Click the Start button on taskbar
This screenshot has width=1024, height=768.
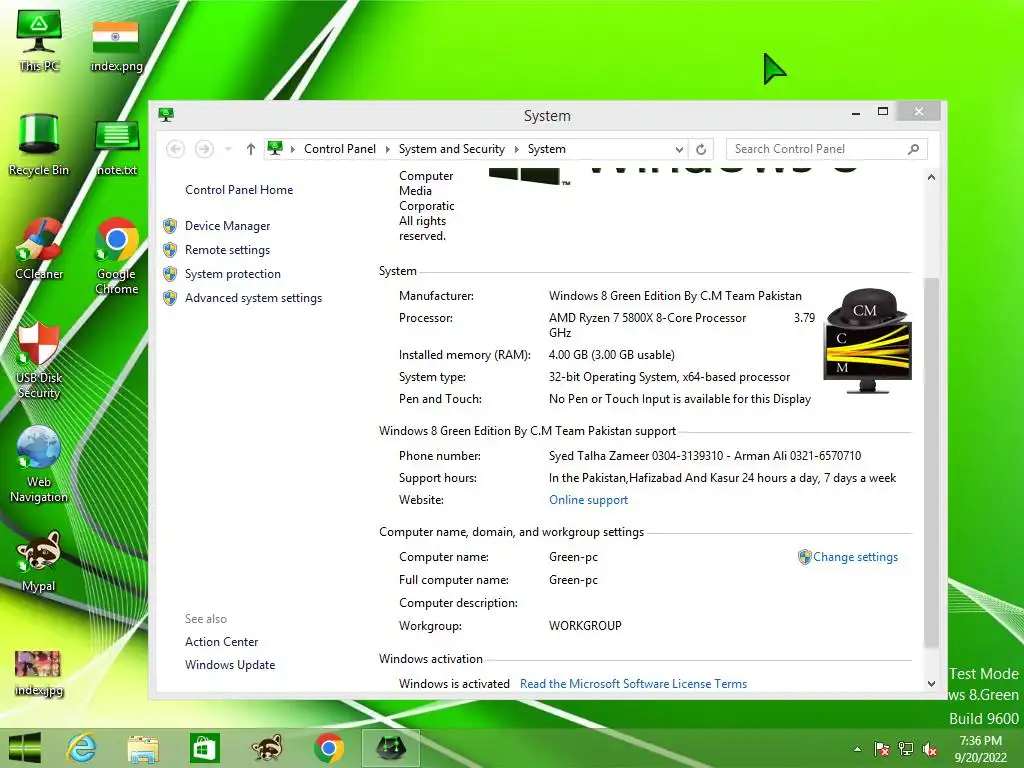(x=24, y=748)
